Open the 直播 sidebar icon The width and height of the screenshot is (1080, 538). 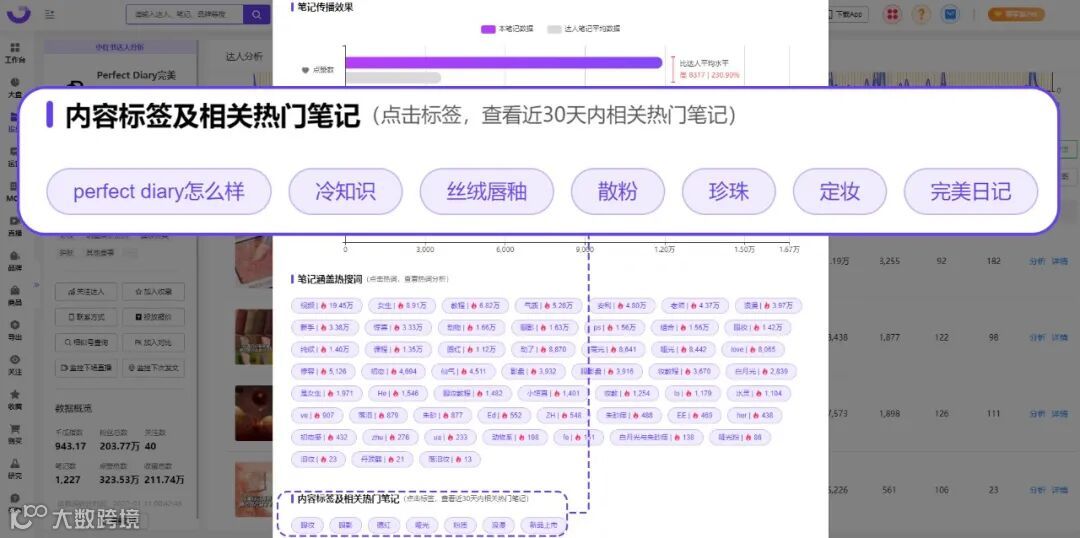tap(14, 225)
